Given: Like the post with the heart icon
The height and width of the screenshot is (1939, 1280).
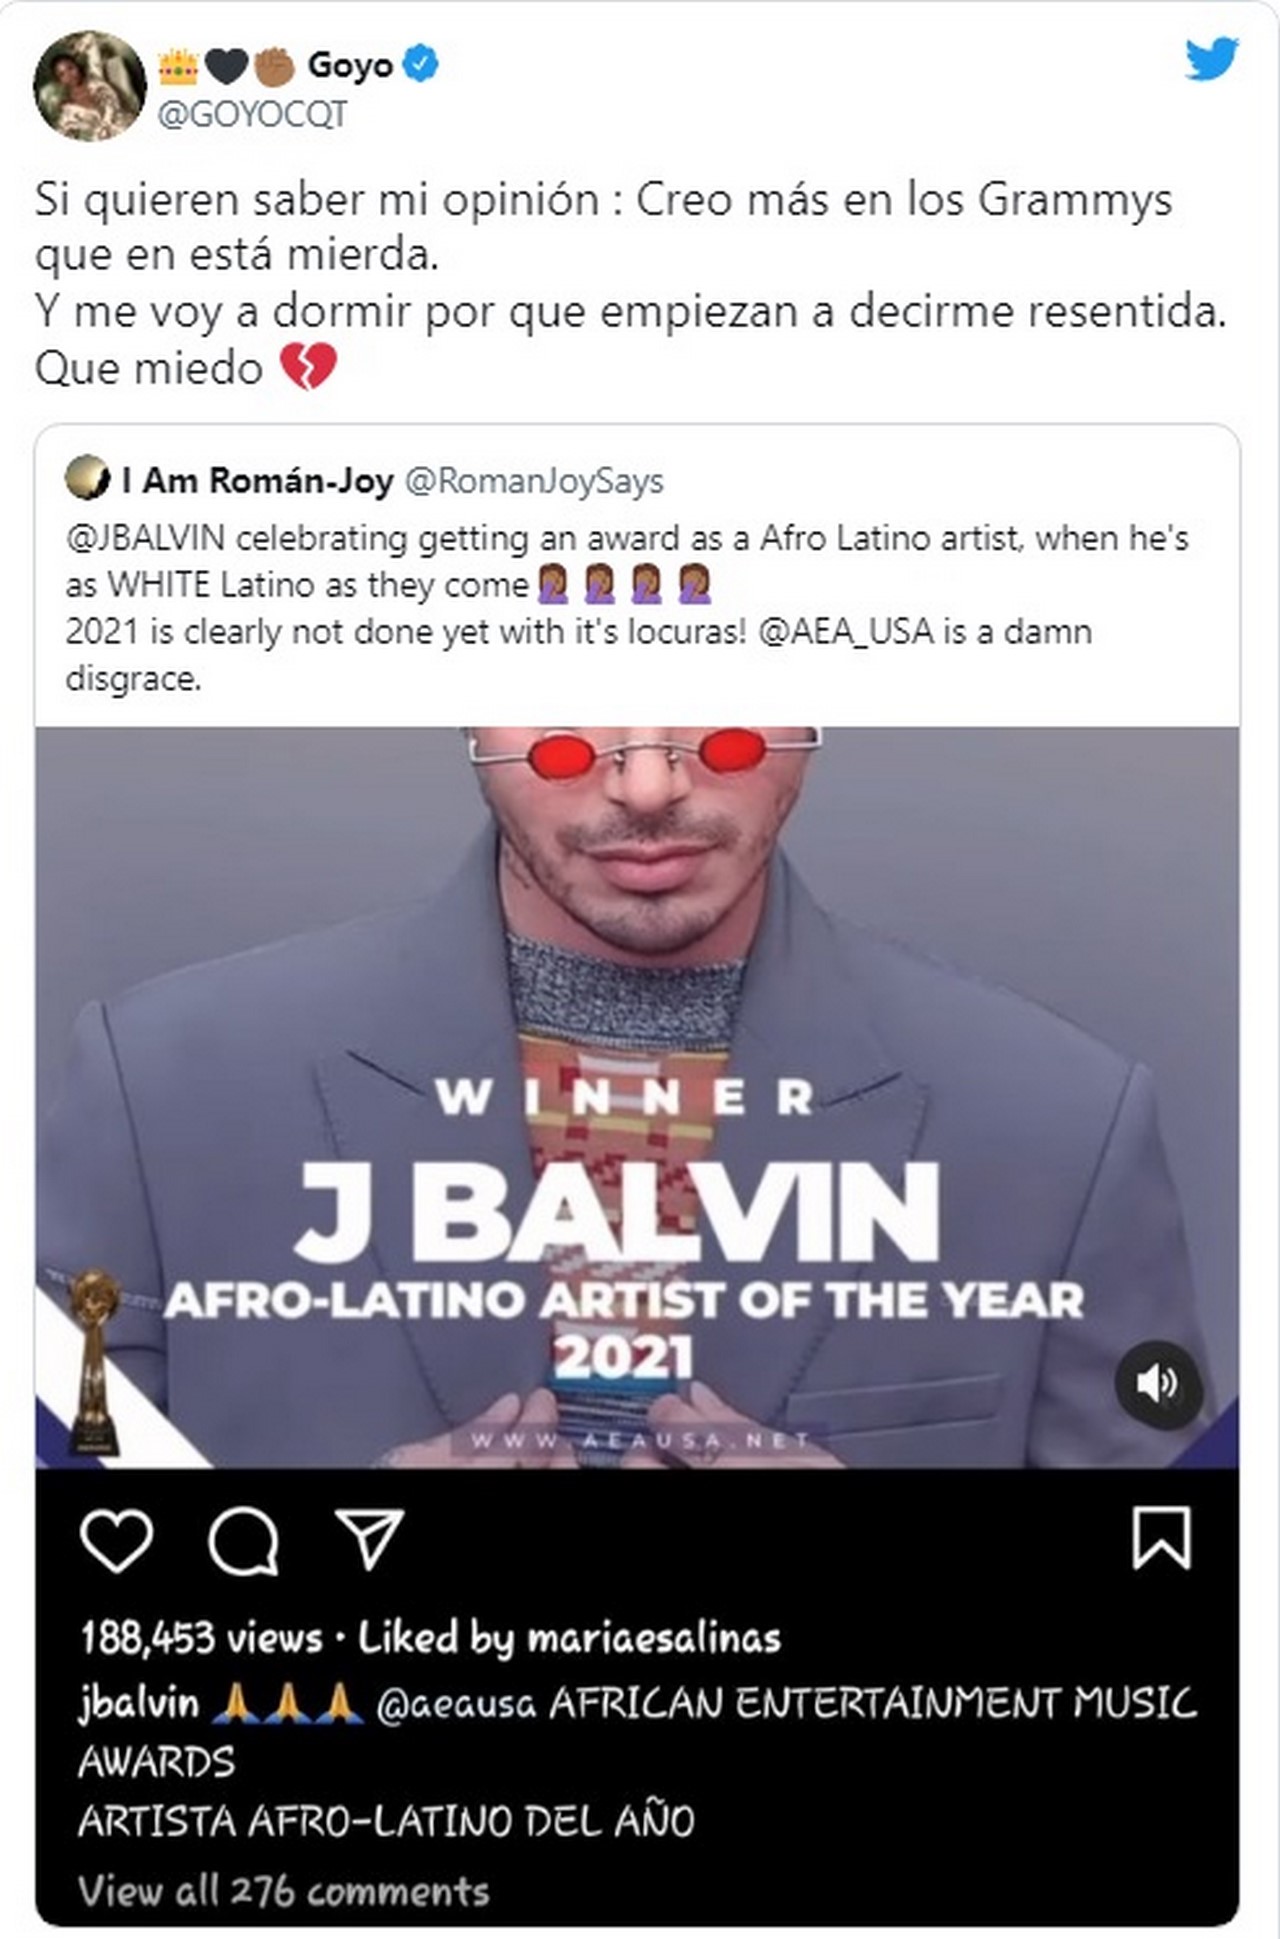Looking at the screenshot, I should tap(116, 1539).
